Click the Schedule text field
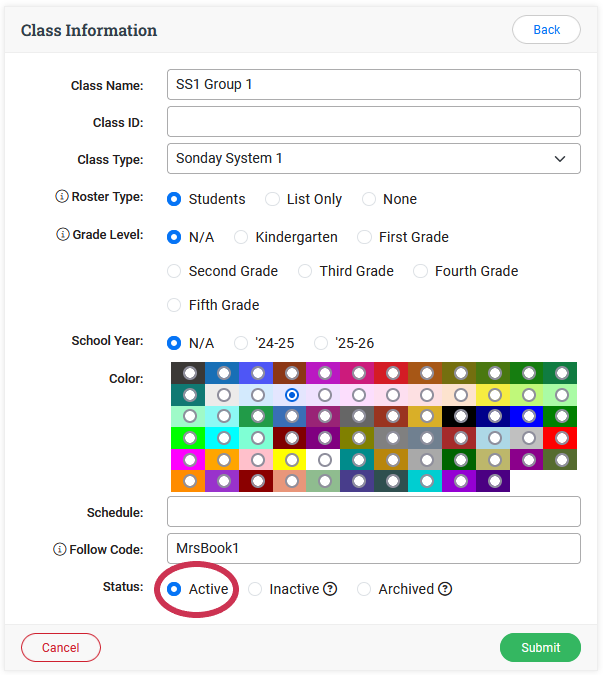The image size is (603, 675). coord(373,512)
